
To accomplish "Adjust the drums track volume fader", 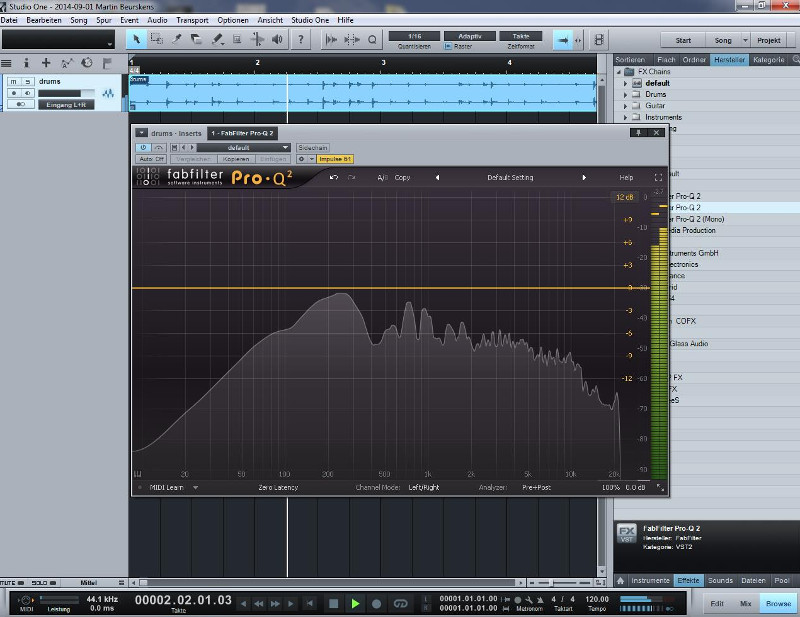I will click(66, 93).
